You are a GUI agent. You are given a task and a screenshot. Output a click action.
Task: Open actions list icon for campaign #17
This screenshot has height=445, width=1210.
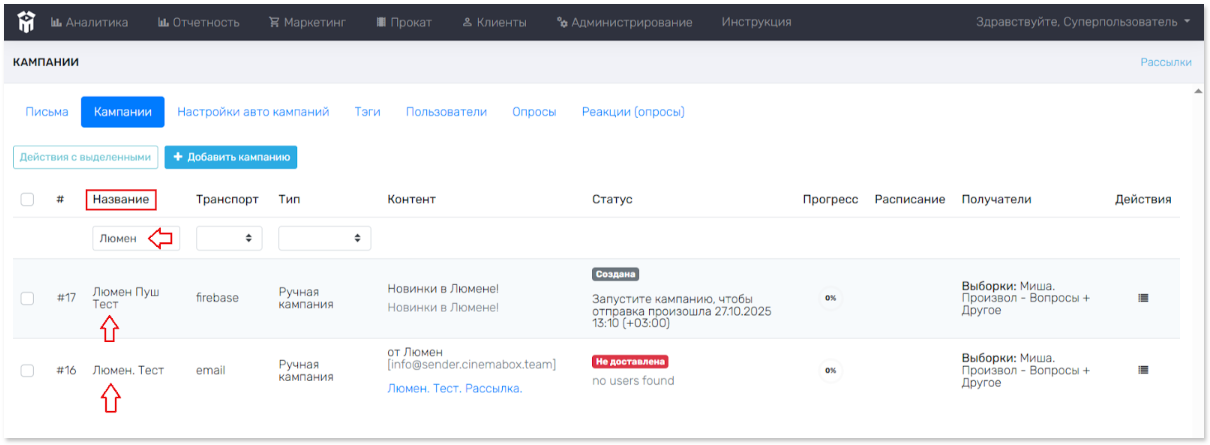(1143, 298)
